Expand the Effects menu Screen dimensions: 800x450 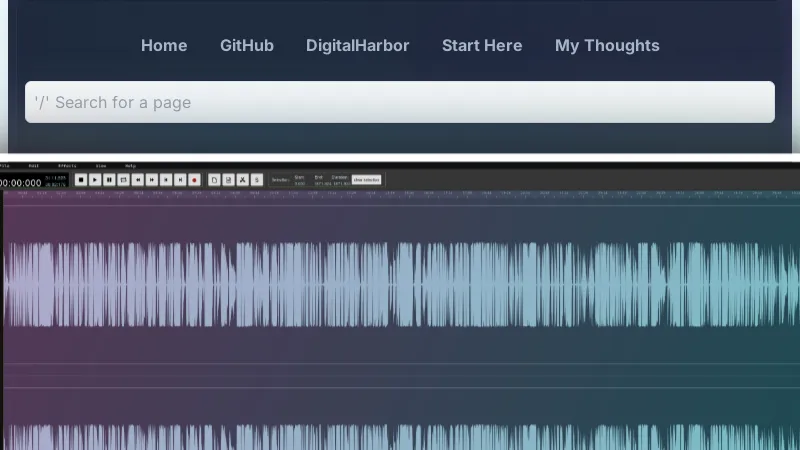(68, 165)
